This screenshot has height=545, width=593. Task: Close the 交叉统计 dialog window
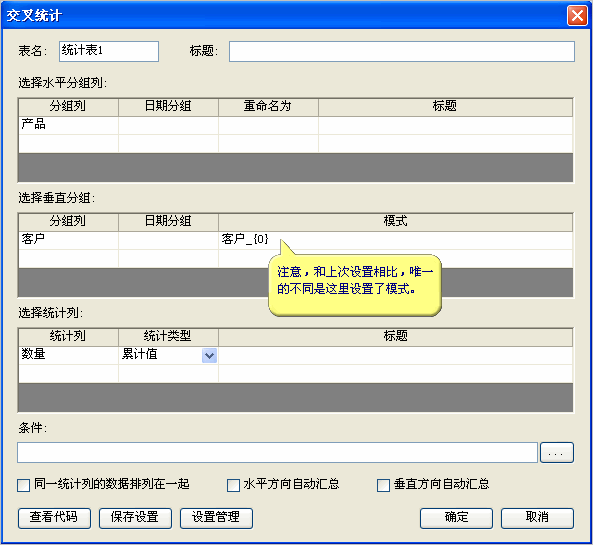tap(577, 16)
